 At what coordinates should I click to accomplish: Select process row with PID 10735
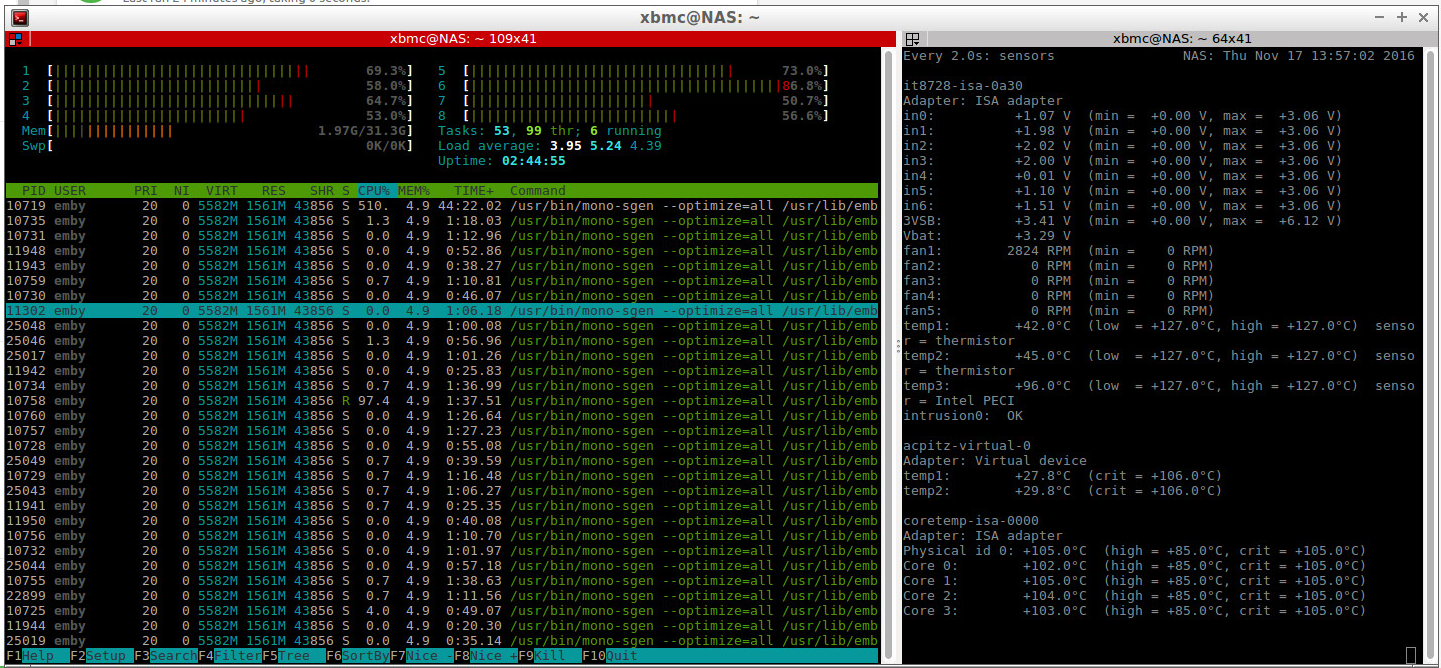[x=442, y=221]
